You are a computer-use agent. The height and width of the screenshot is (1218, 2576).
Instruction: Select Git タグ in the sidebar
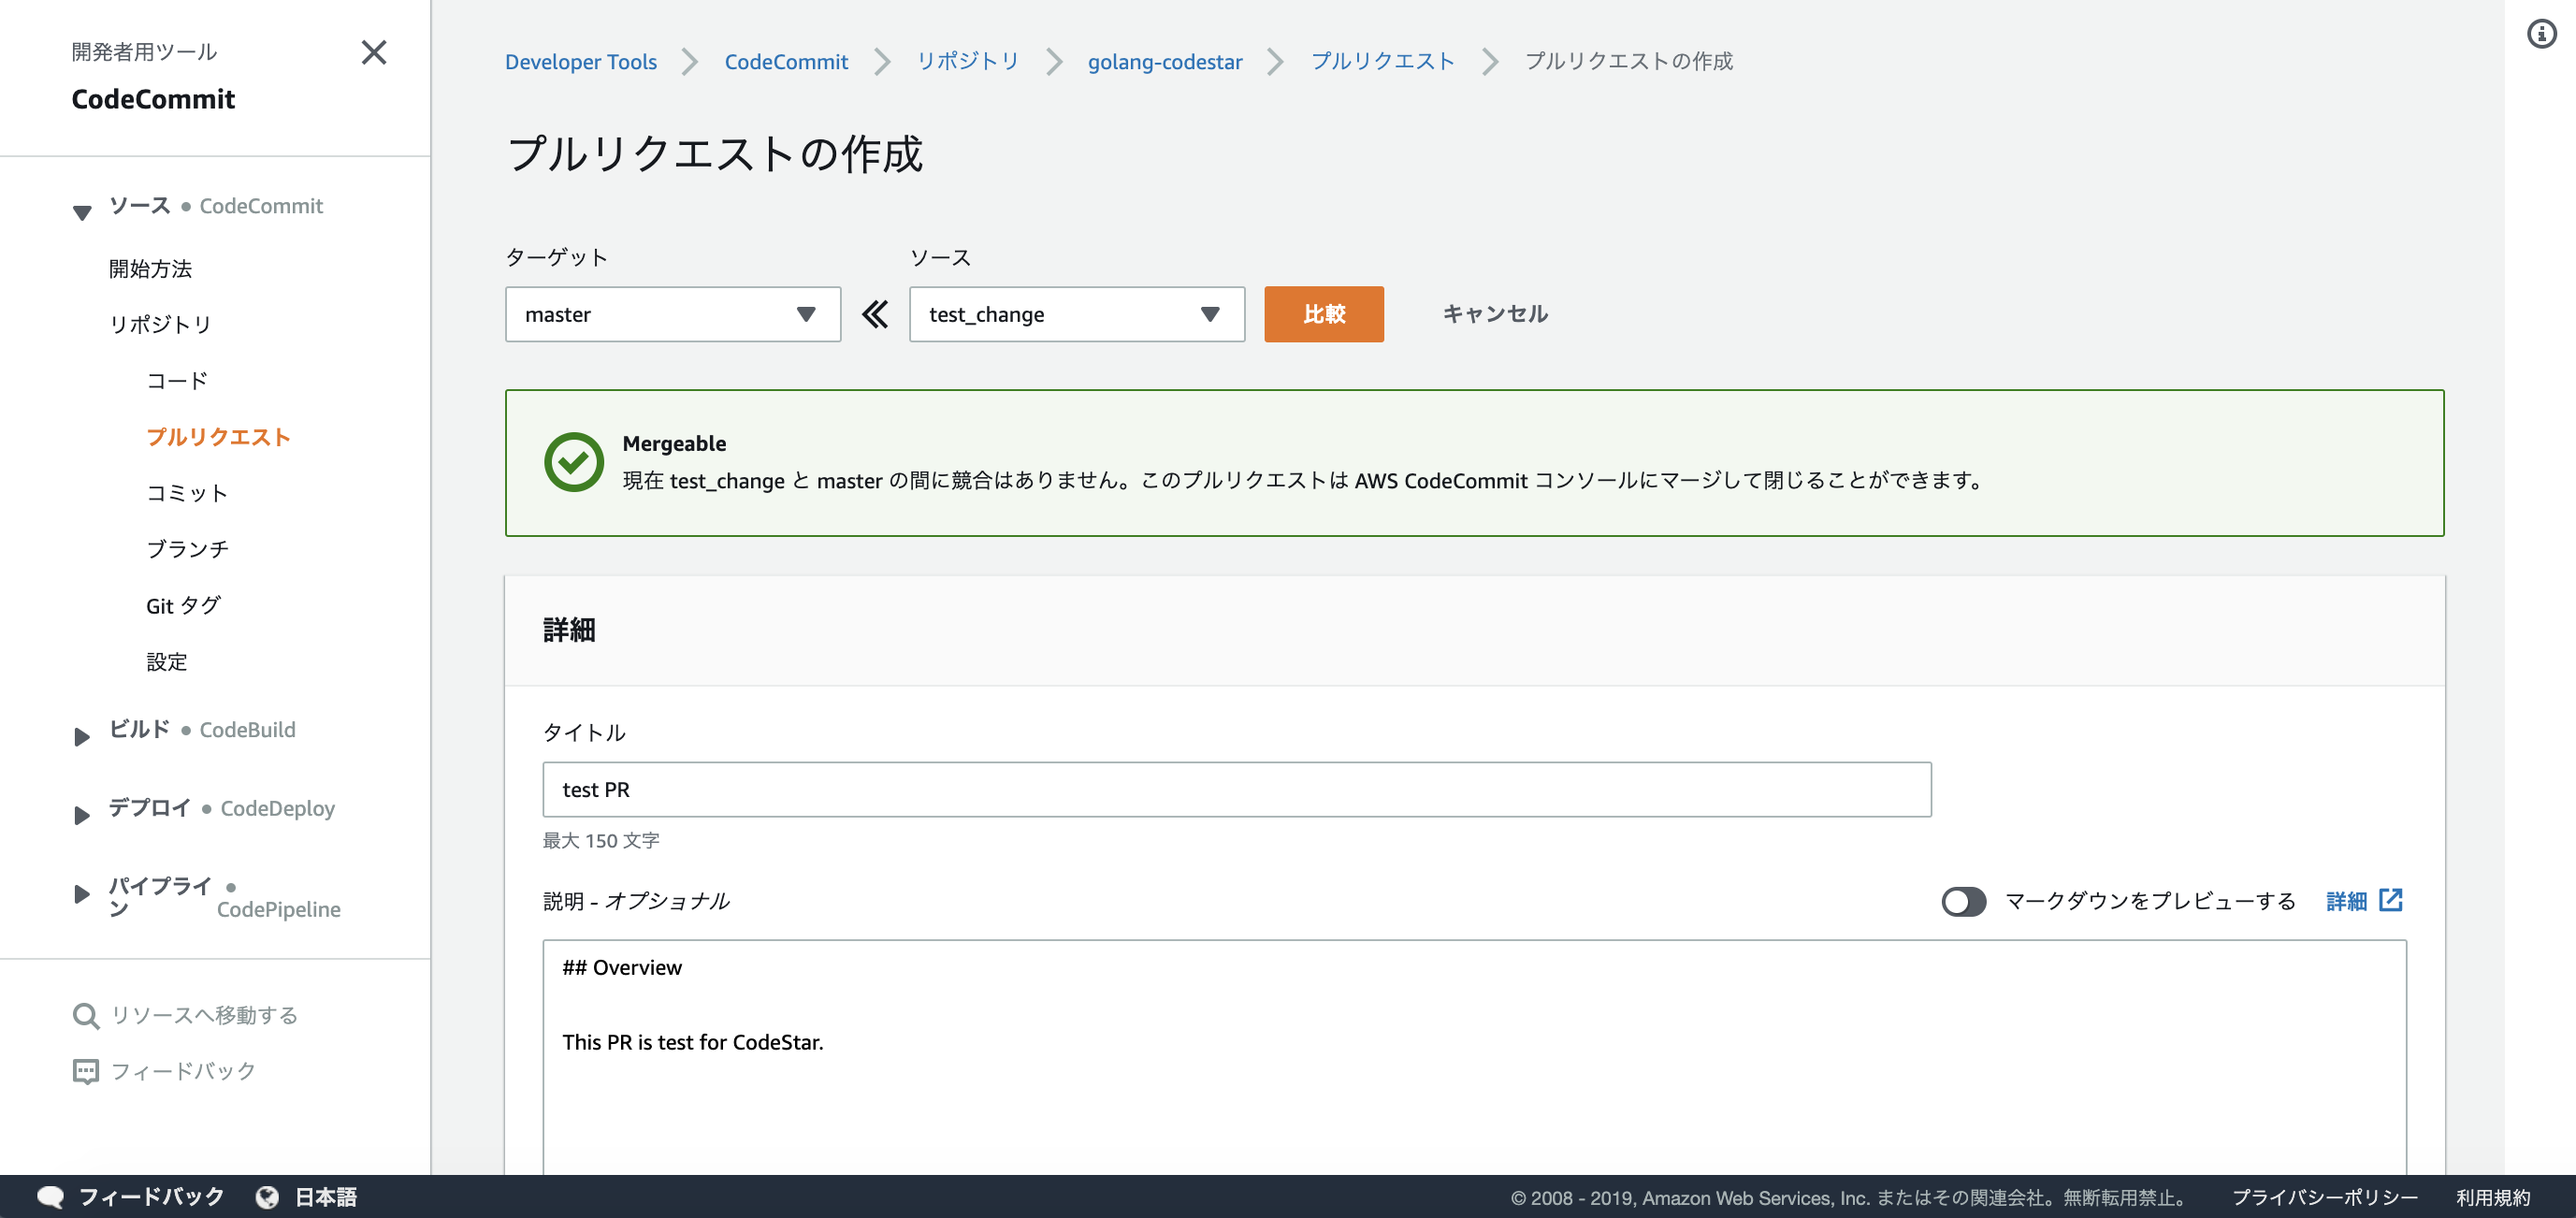(183, 605)
